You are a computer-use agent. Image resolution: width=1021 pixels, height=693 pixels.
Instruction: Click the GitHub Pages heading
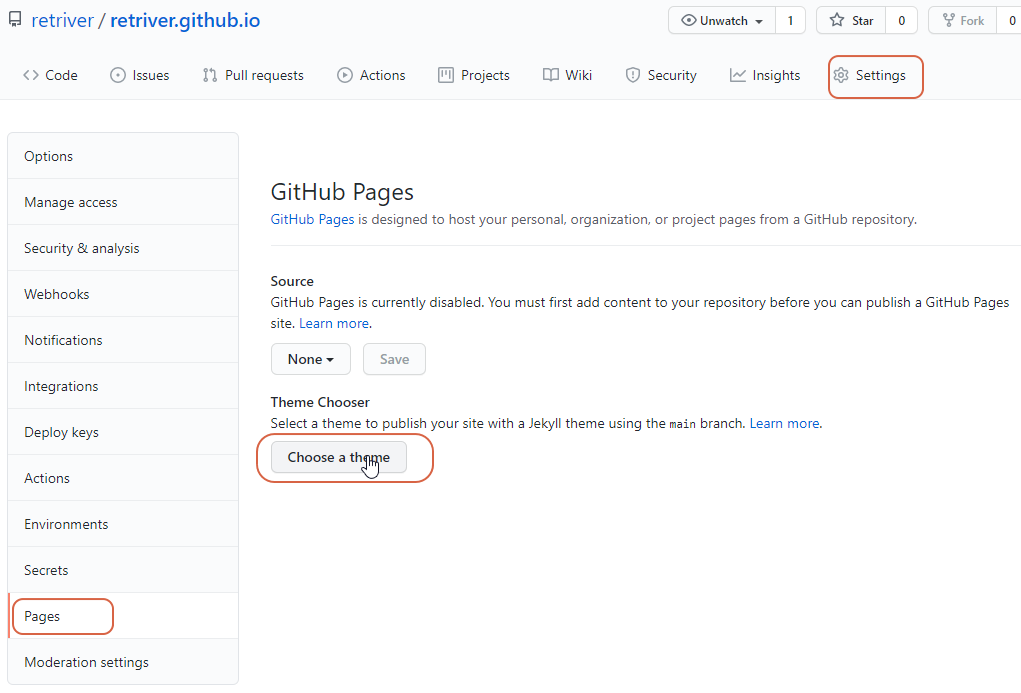342,192
